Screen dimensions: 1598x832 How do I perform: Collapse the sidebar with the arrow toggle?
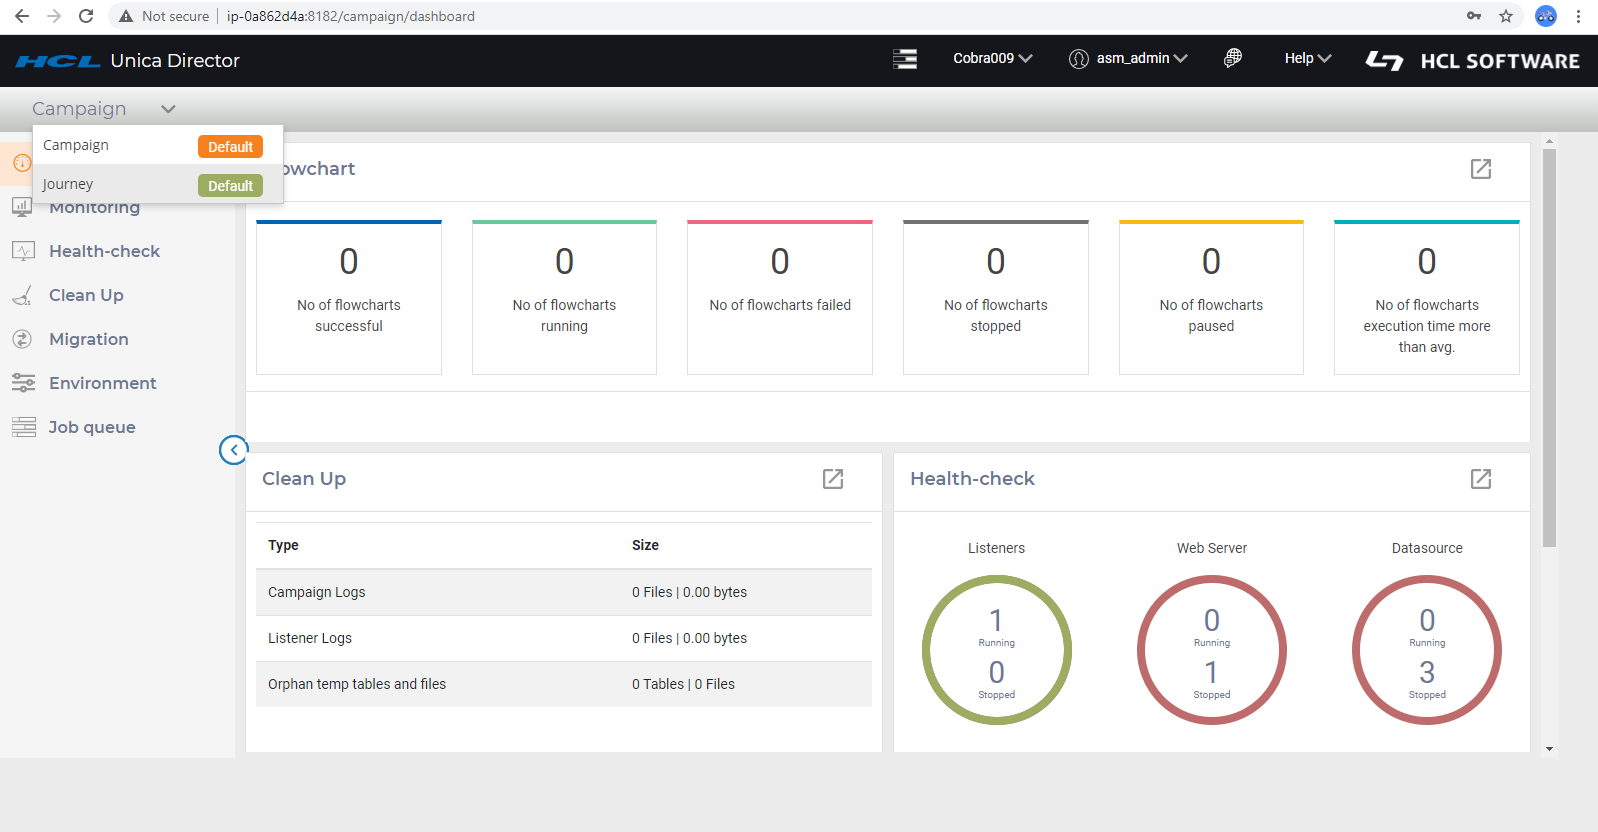click(x=233, y=450)
